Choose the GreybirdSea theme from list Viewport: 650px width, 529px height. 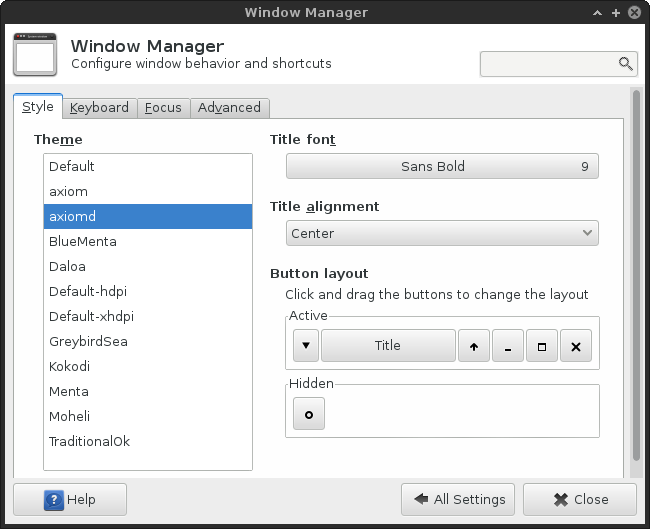tap(88, 342)
